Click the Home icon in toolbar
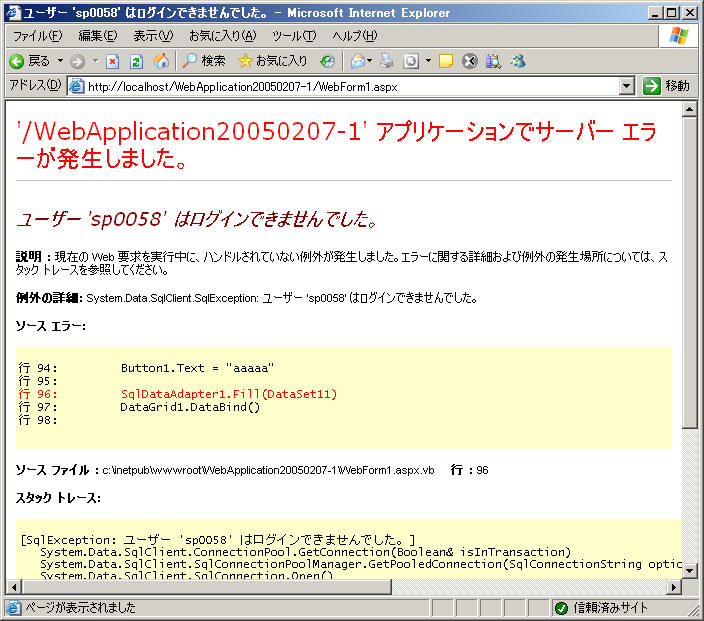Screen dimensions: 704x621 pyautogui.click(x=161, y=61)
